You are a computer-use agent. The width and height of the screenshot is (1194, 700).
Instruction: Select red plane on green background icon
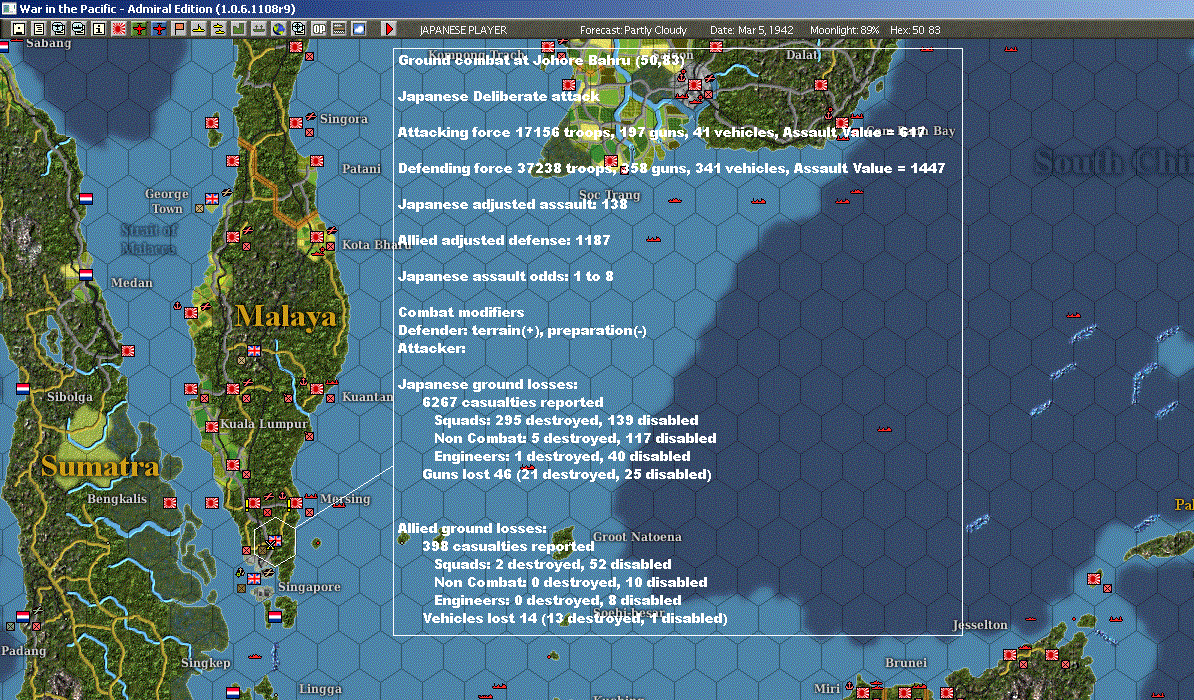coord(139,29)
